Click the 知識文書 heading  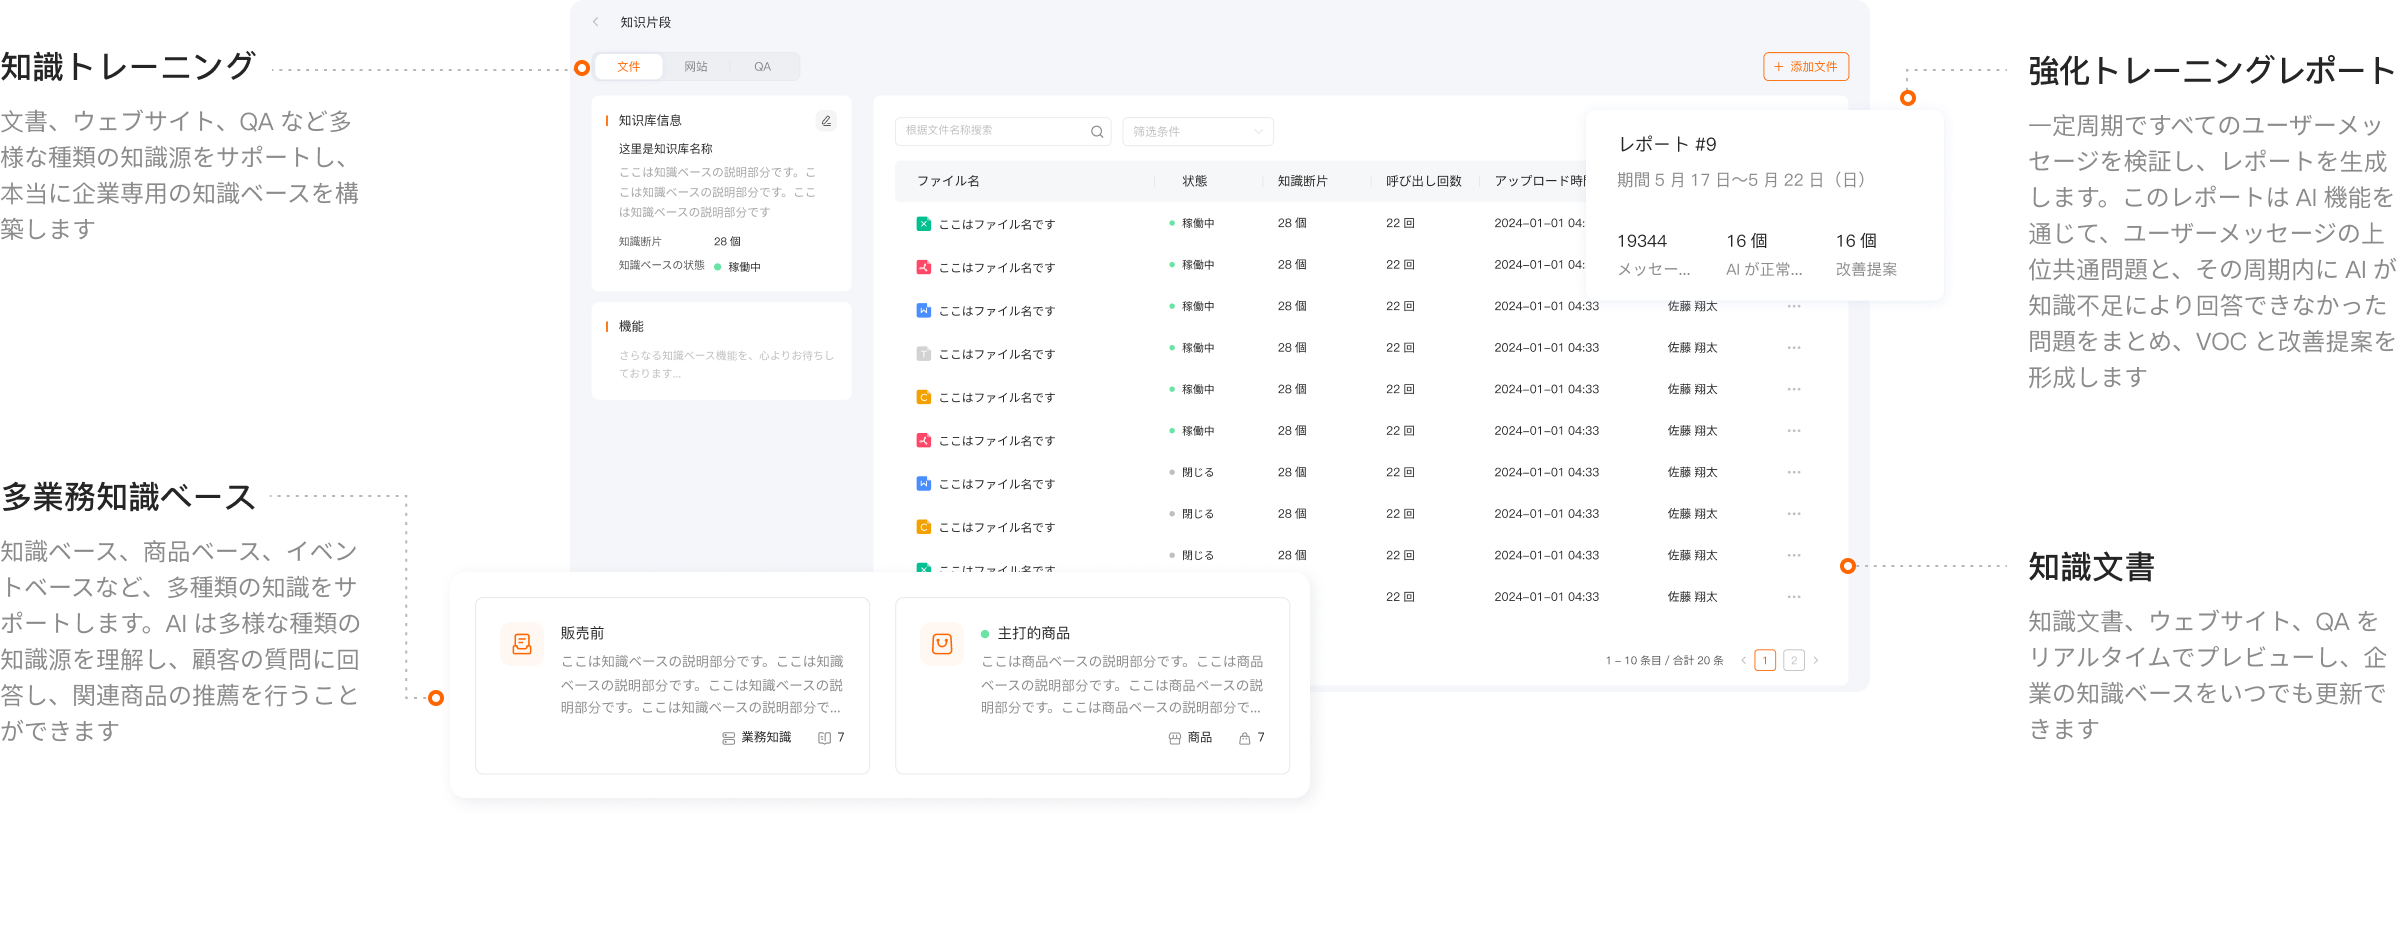[2091, 567]
